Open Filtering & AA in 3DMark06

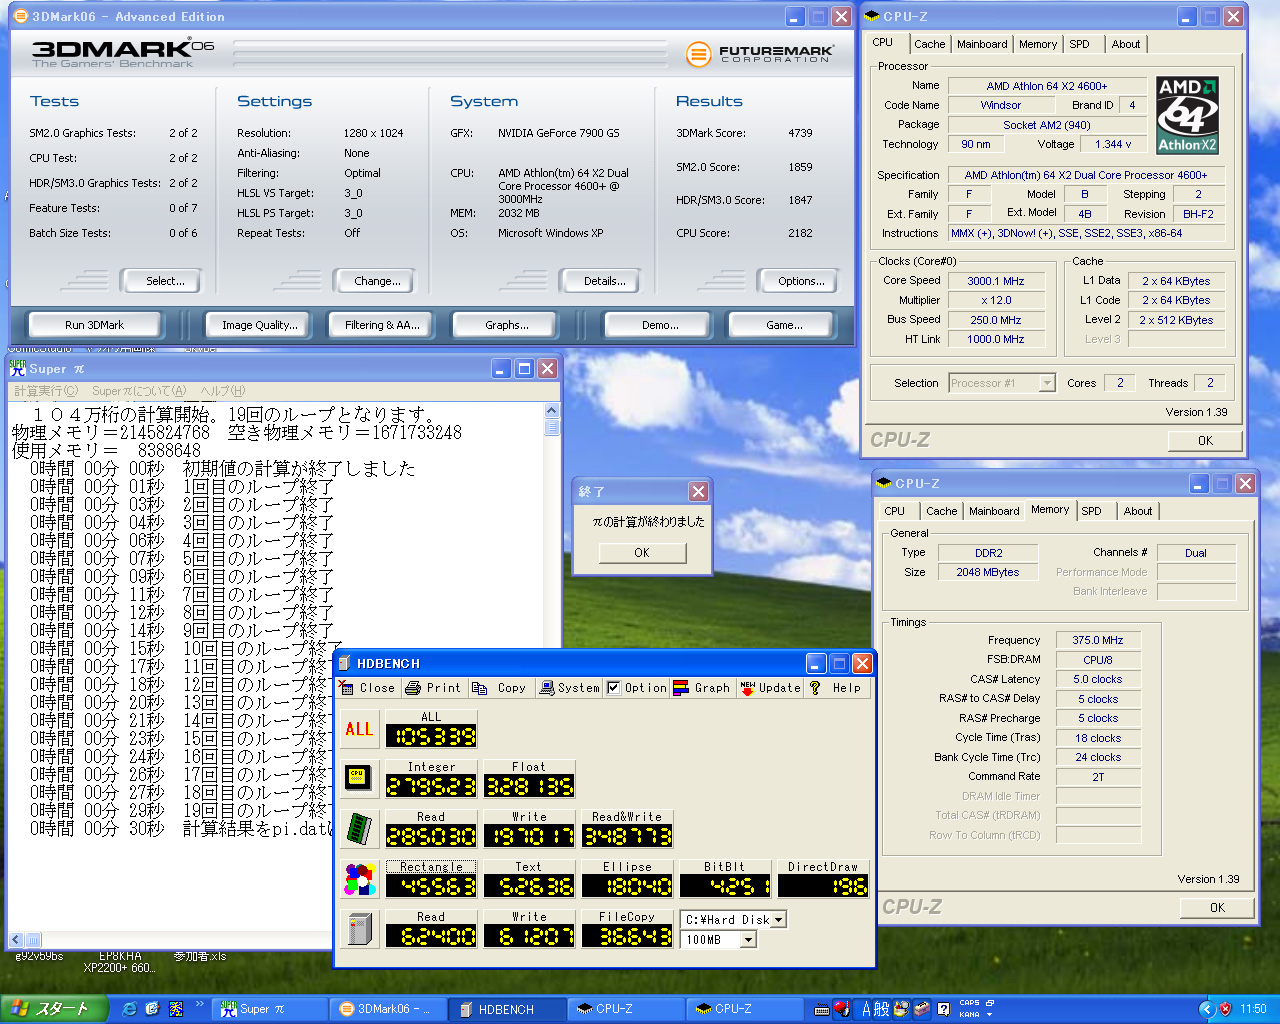pos(383,325)
